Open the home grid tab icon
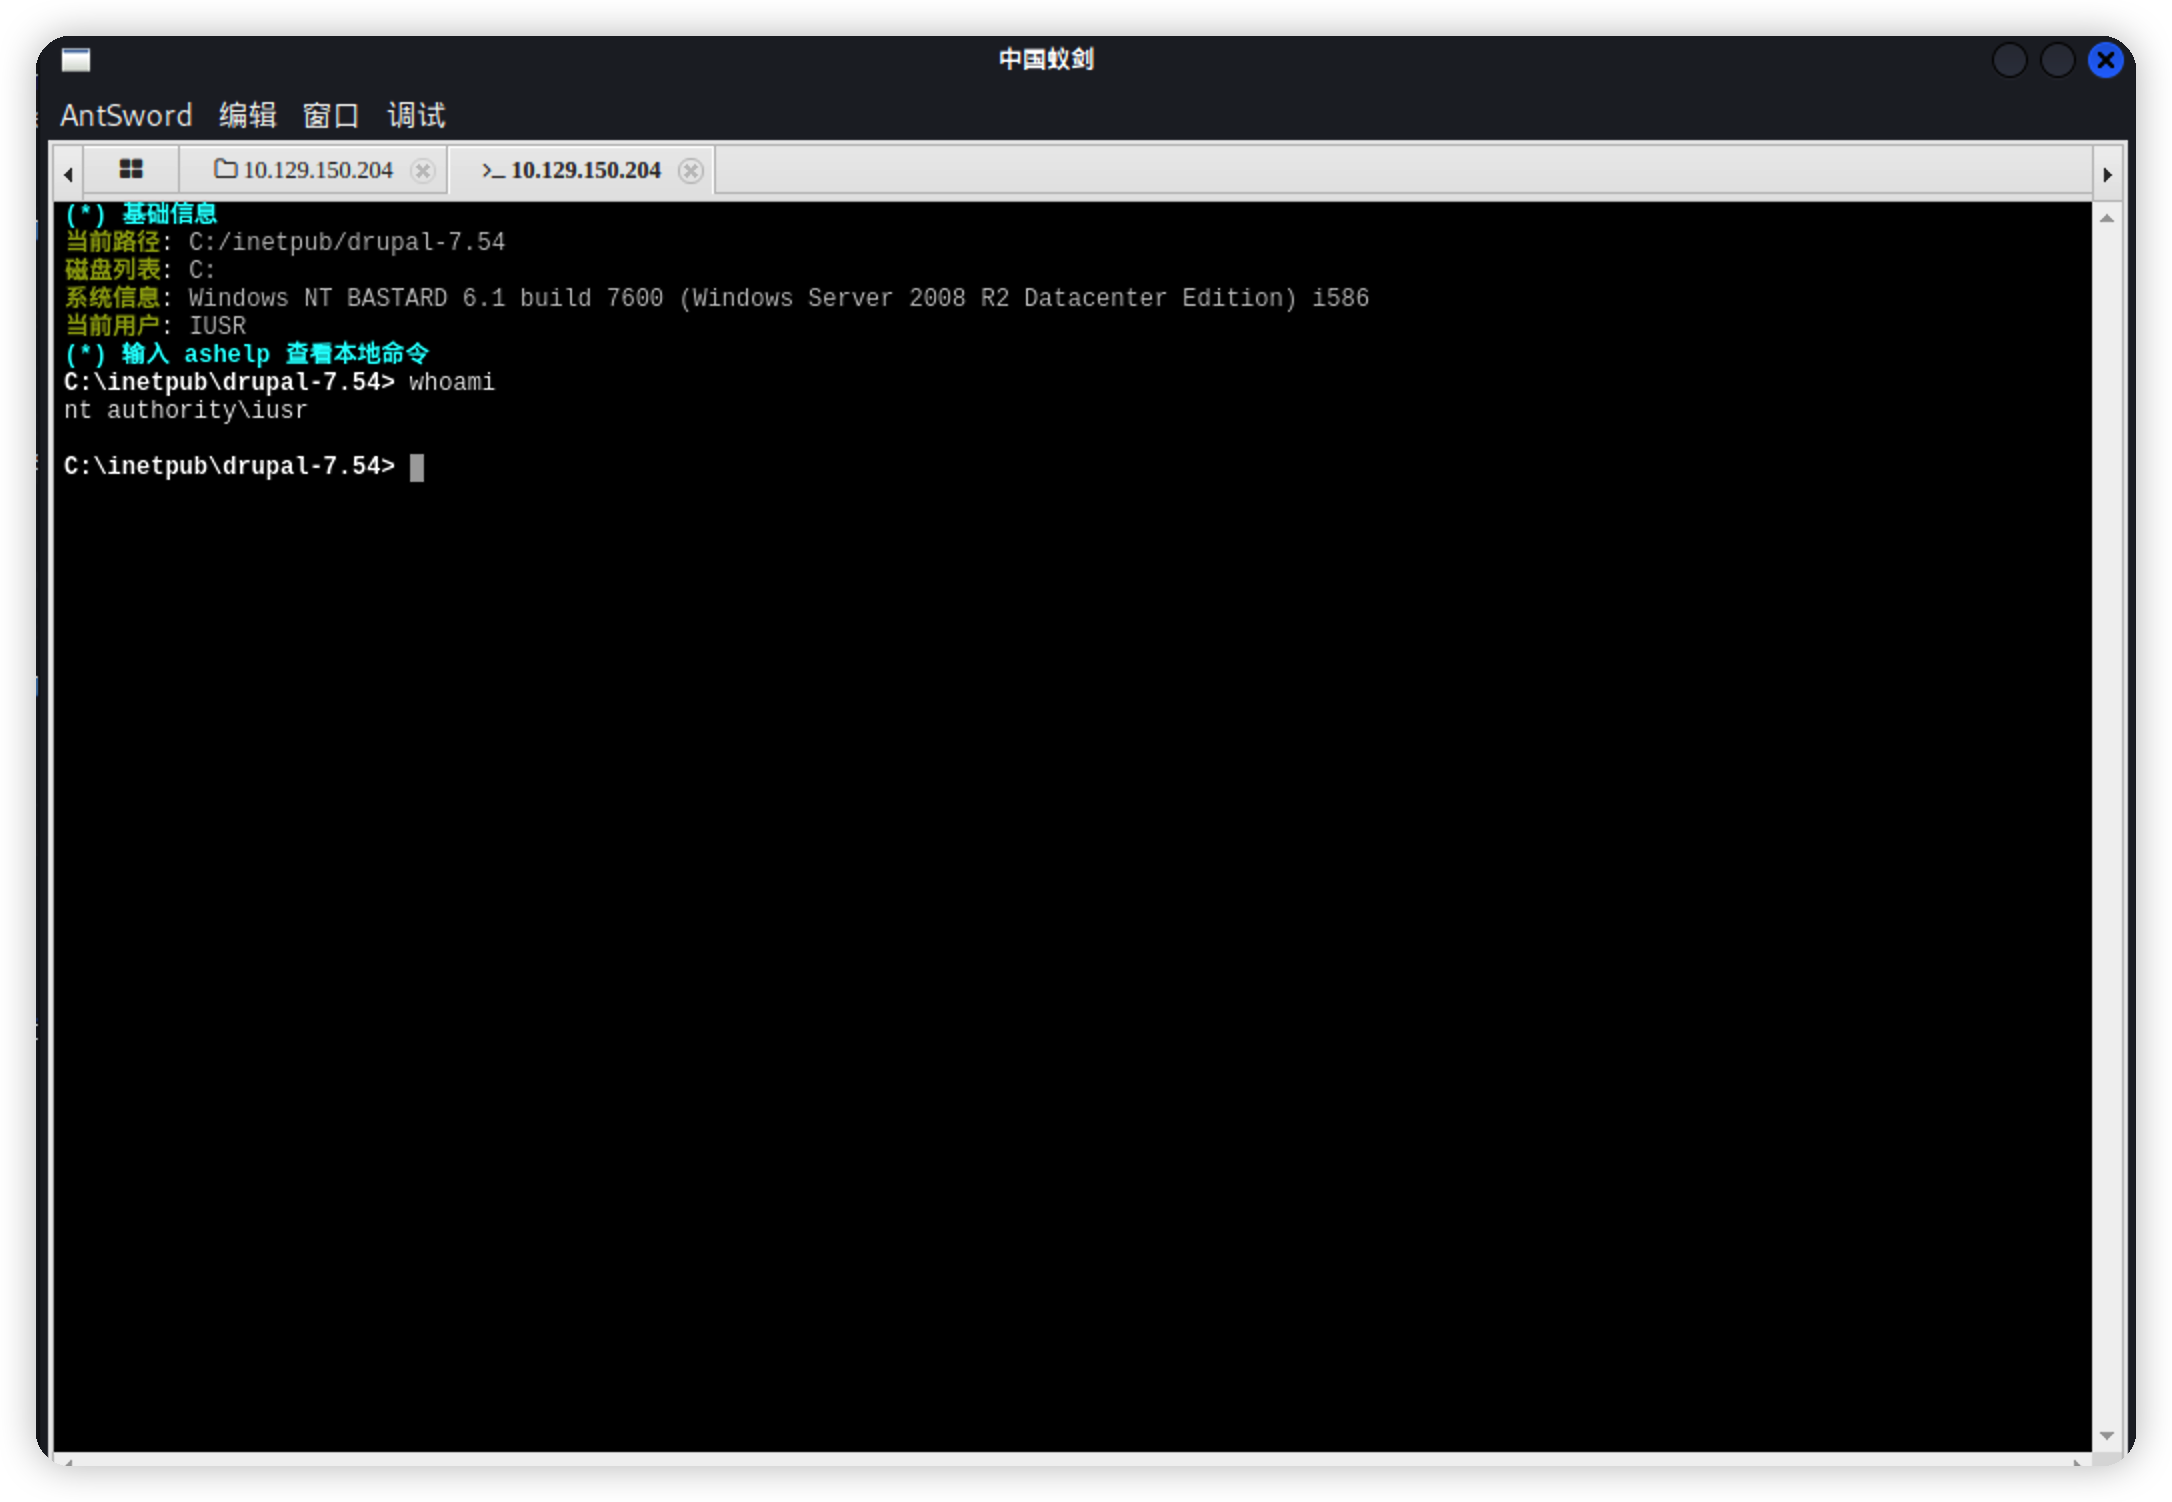 click(131, 169)
